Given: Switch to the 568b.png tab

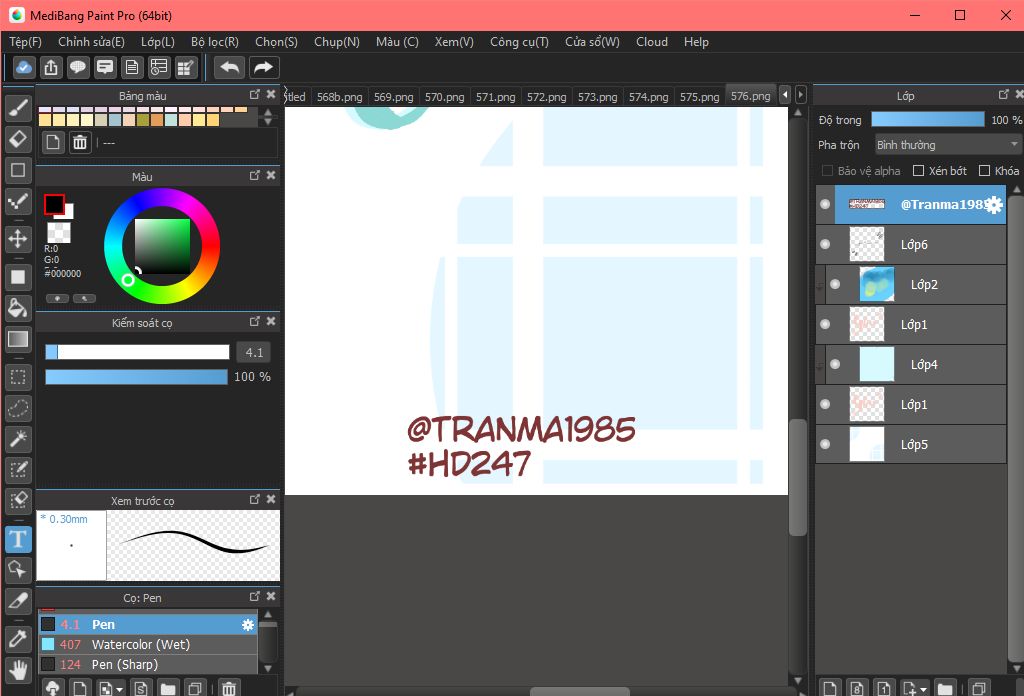Looking at the screenshot, I should [x=340, y=97].
